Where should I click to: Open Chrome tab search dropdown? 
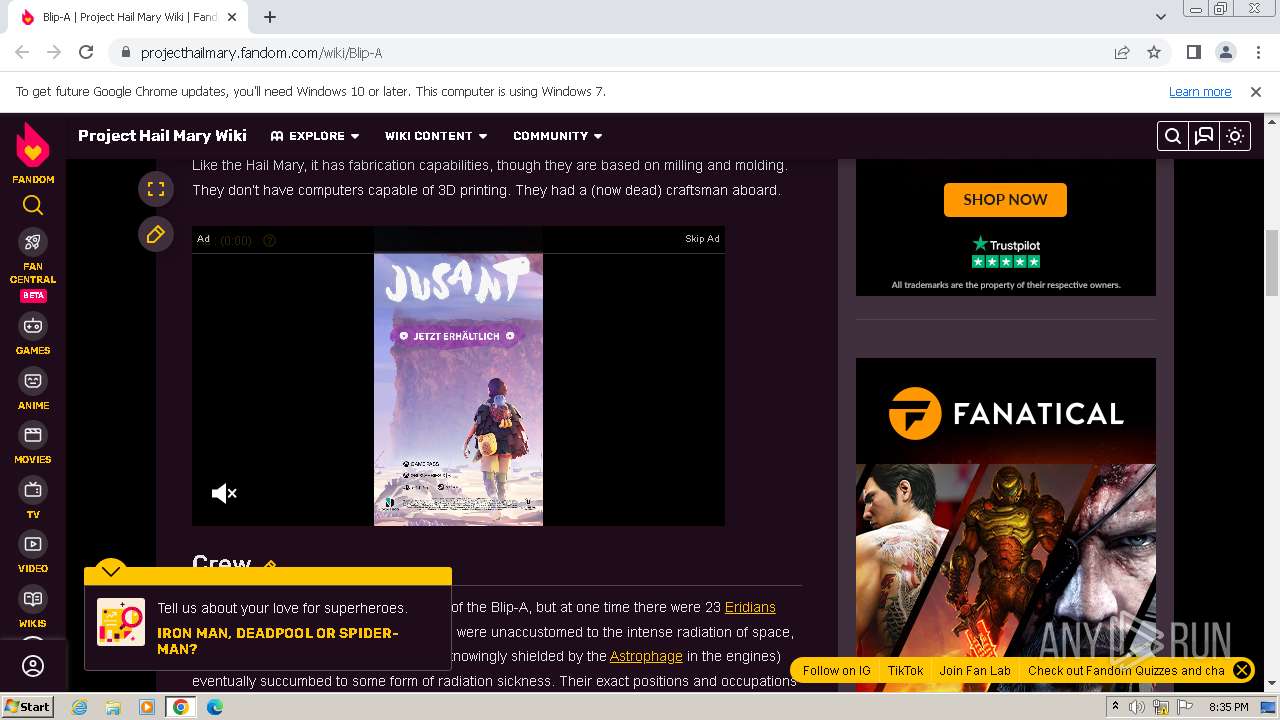1161,17
